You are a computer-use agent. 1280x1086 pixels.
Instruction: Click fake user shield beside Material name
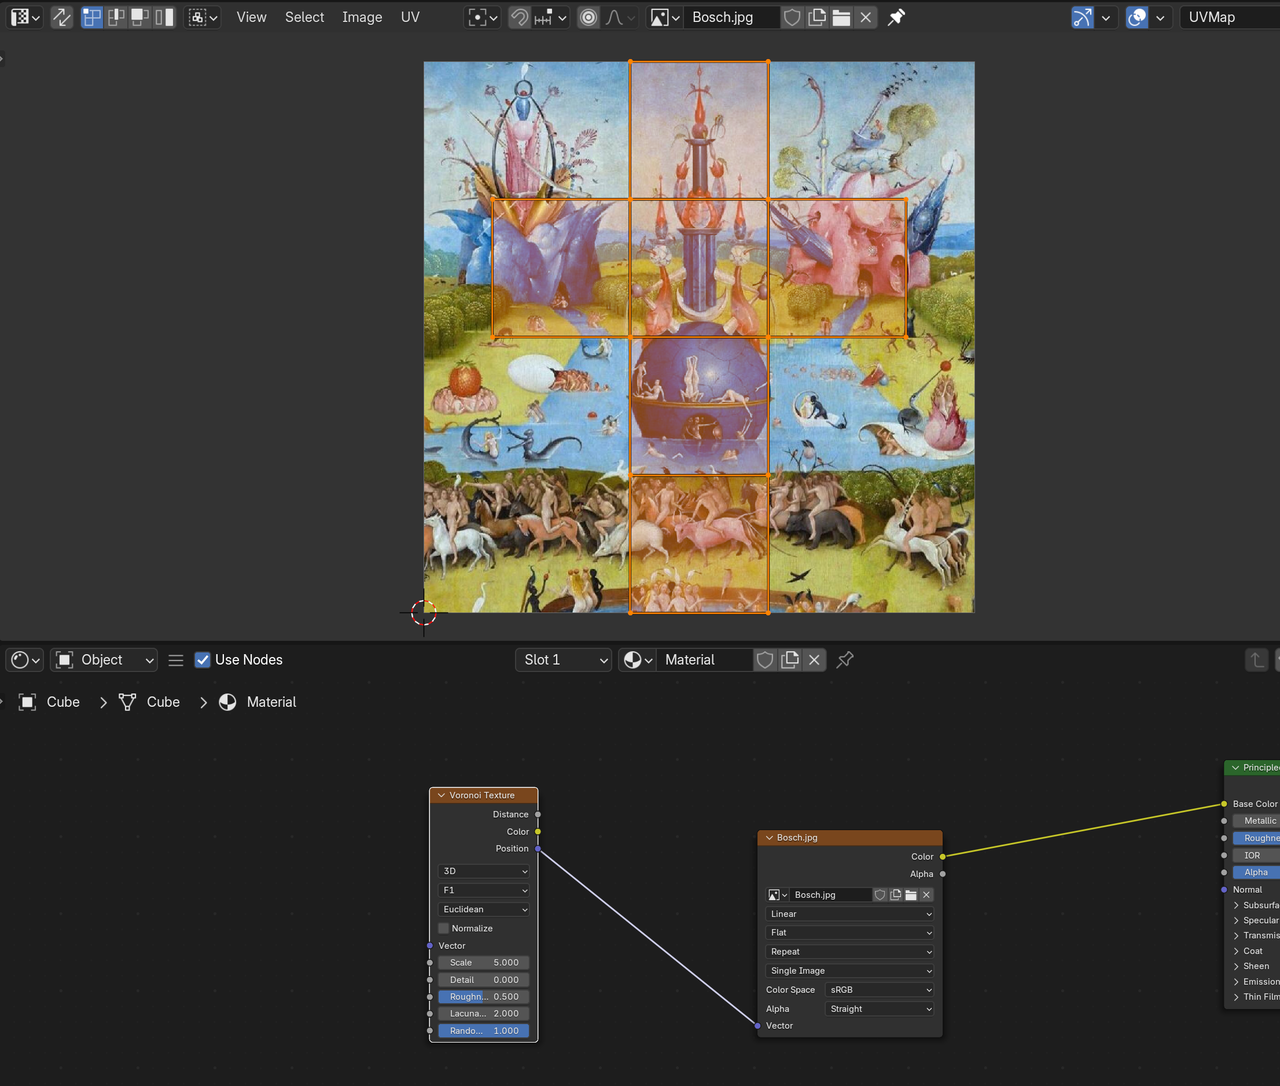(x=765, y=660)
